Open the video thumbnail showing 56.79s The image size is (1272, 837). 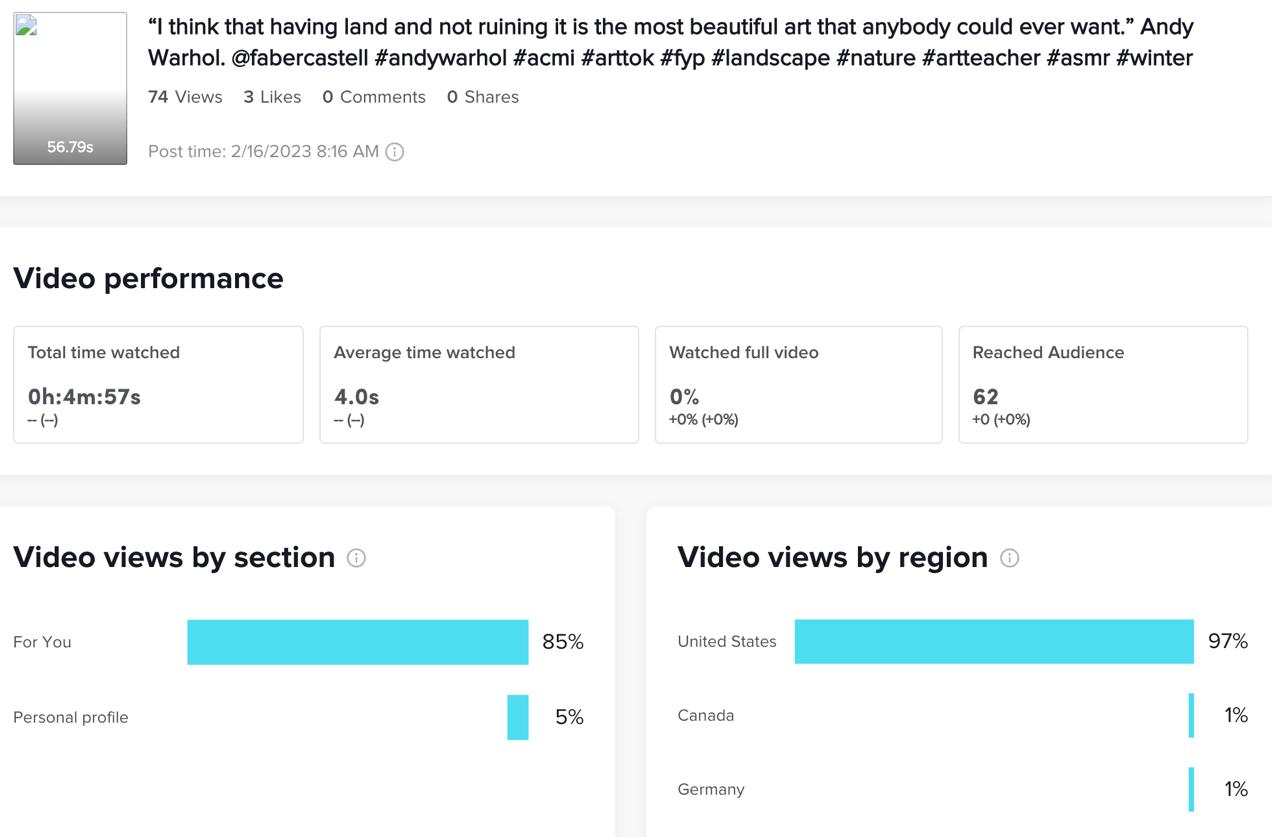coord(70,88)
